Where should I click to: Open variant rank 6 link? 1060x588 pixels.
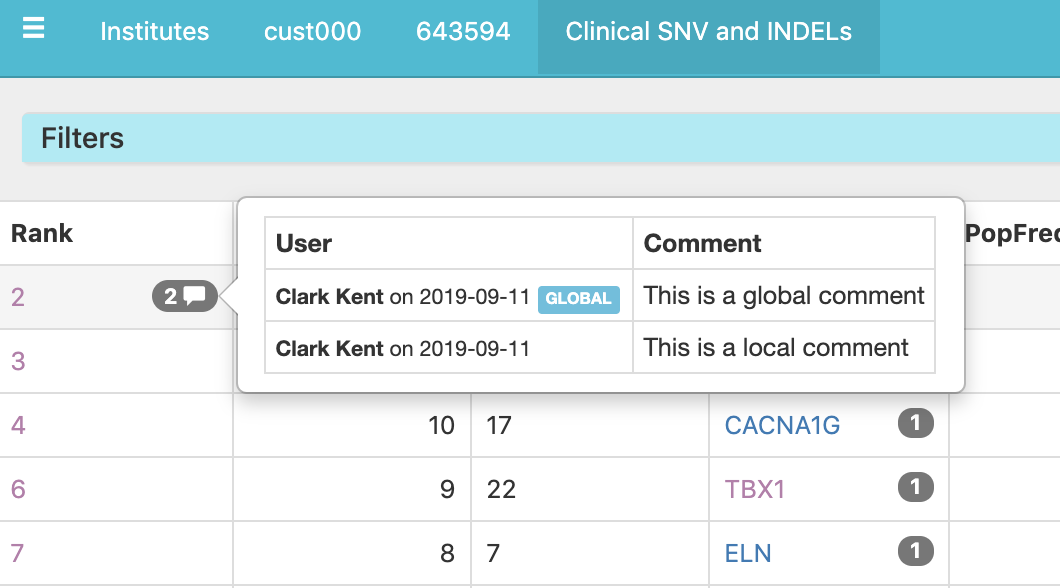click(18, 489)
